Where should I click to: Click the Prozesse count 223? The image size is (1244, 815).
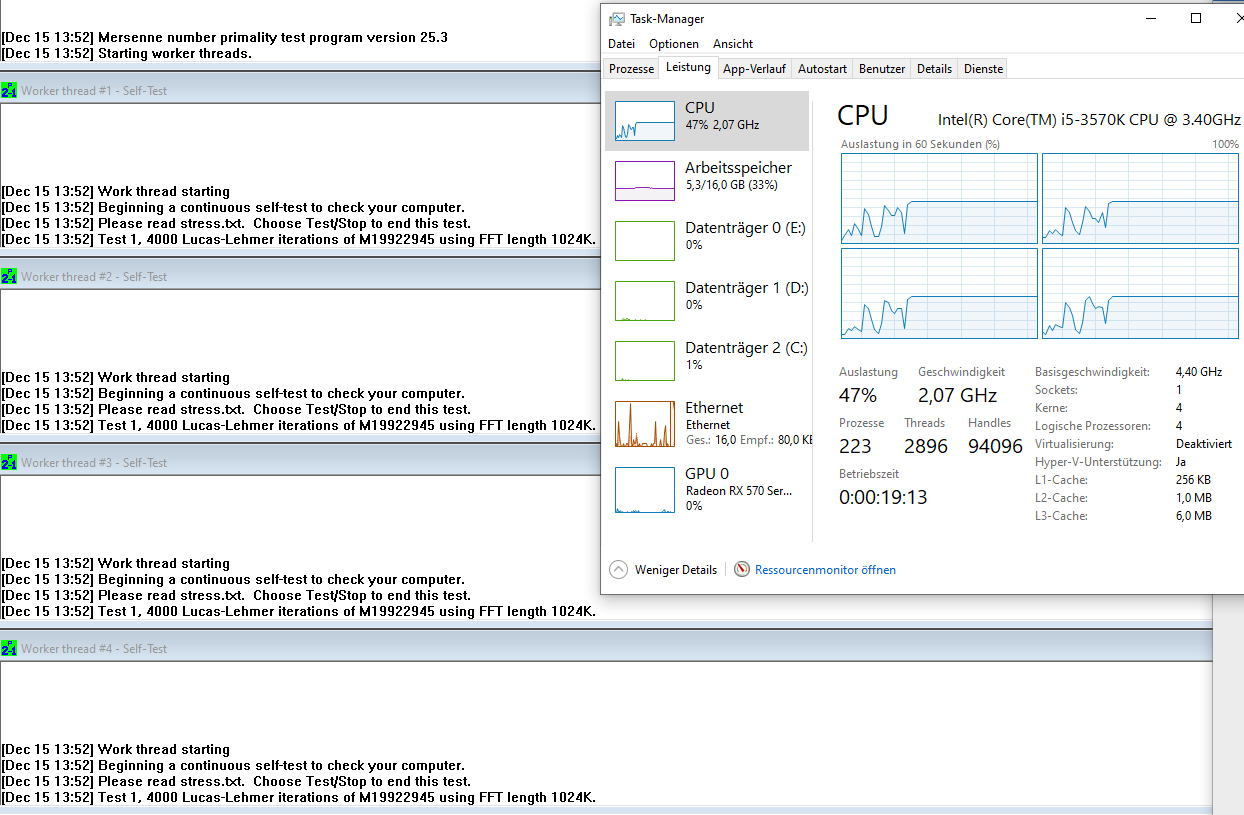tap(855, 446)
